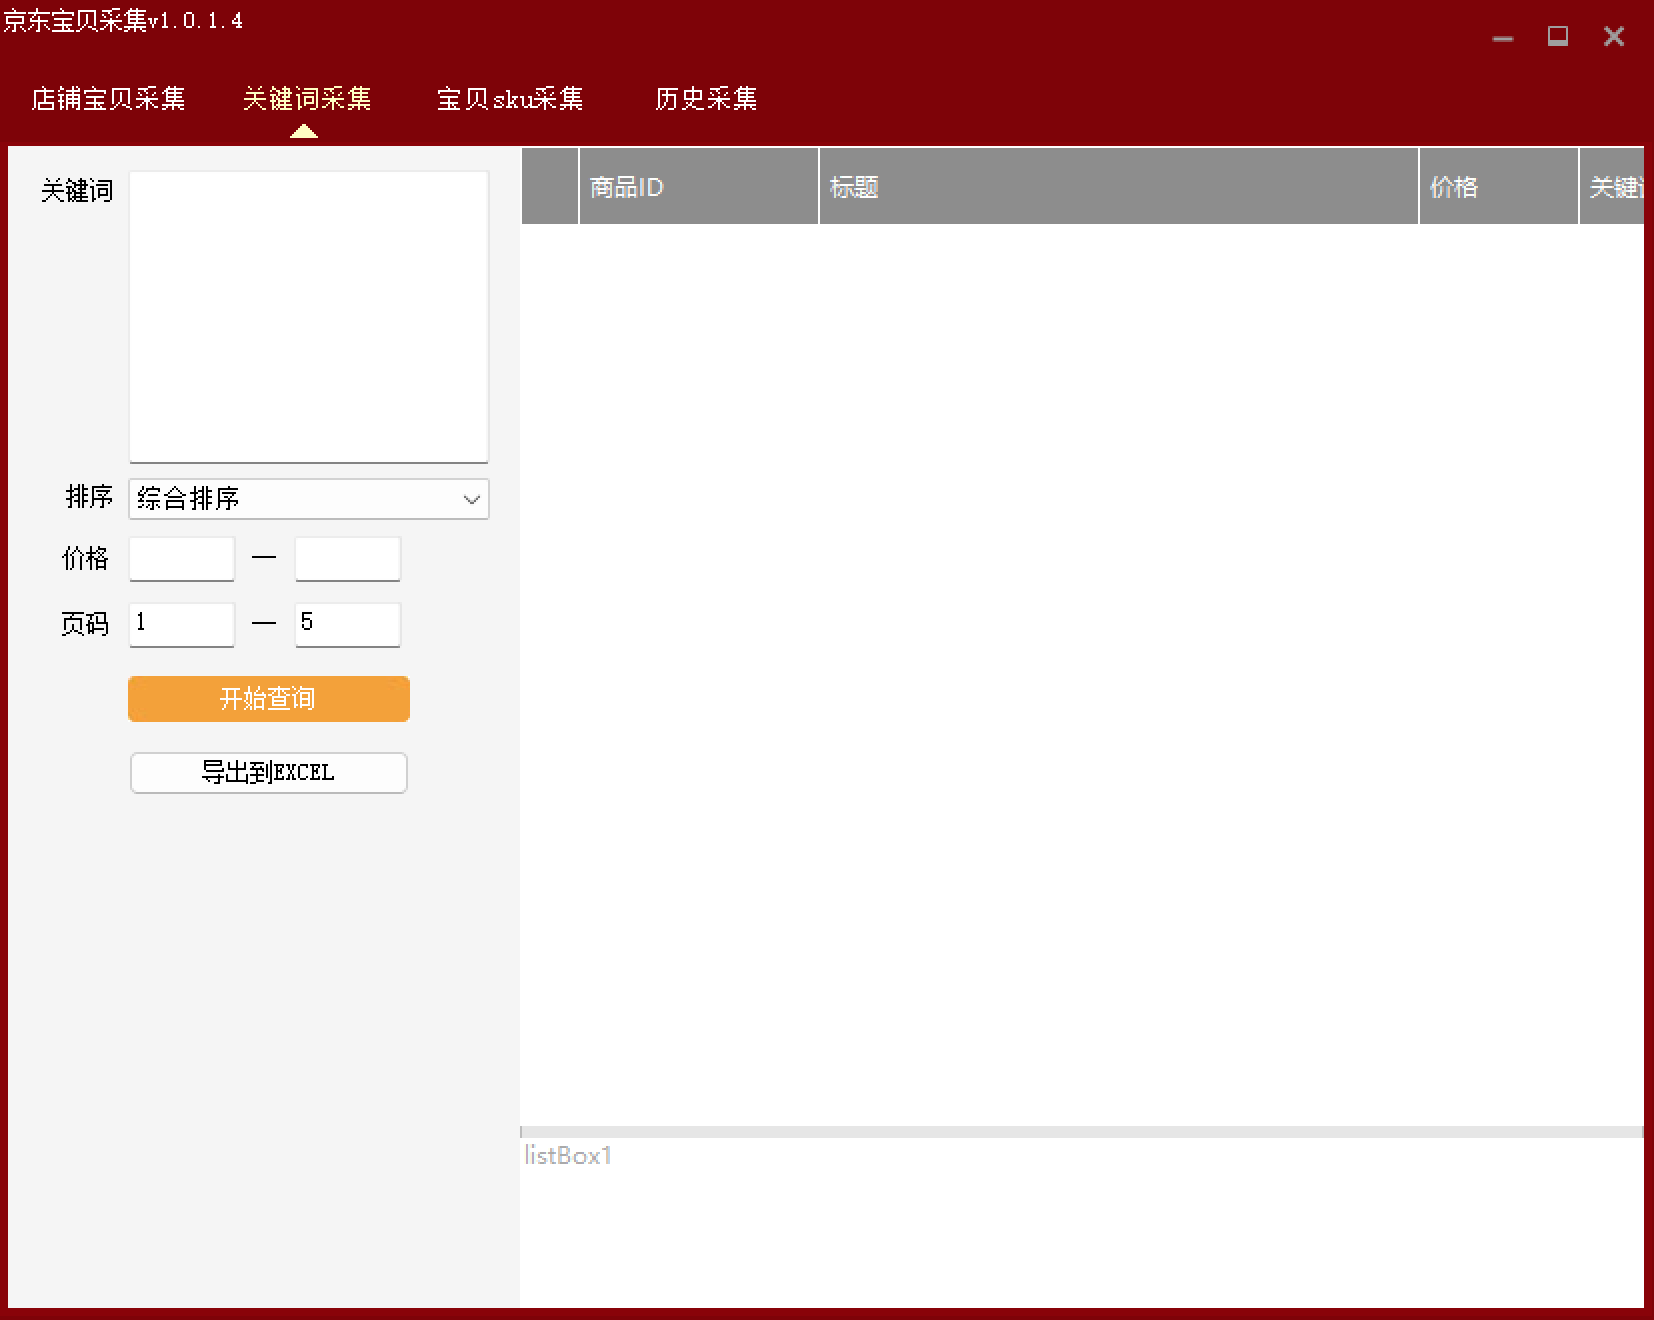Click the 商品ID column header
1654x1320 pixels.
(699, 186)
